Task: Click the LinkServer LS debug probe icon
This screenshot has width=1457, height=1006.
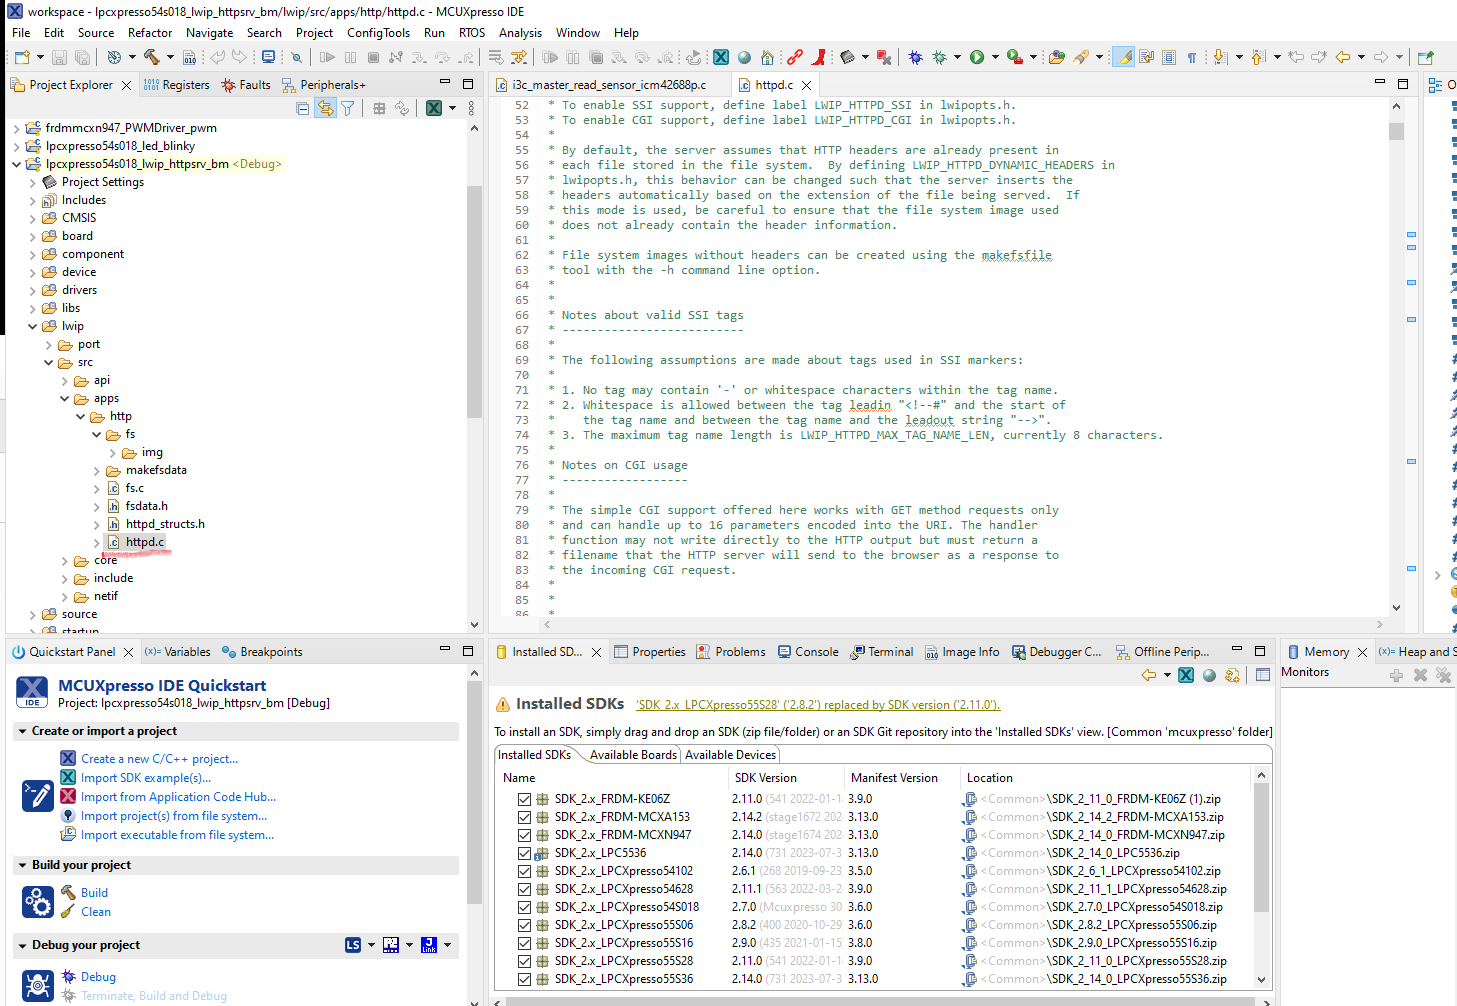Action: tap(353, 945)
